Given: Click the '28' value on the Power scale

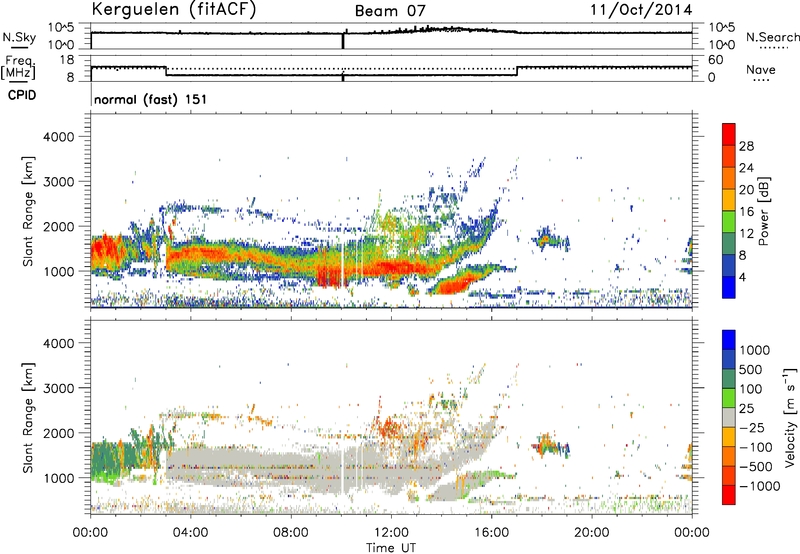Looking at the screenshot, I should (746, 146).
